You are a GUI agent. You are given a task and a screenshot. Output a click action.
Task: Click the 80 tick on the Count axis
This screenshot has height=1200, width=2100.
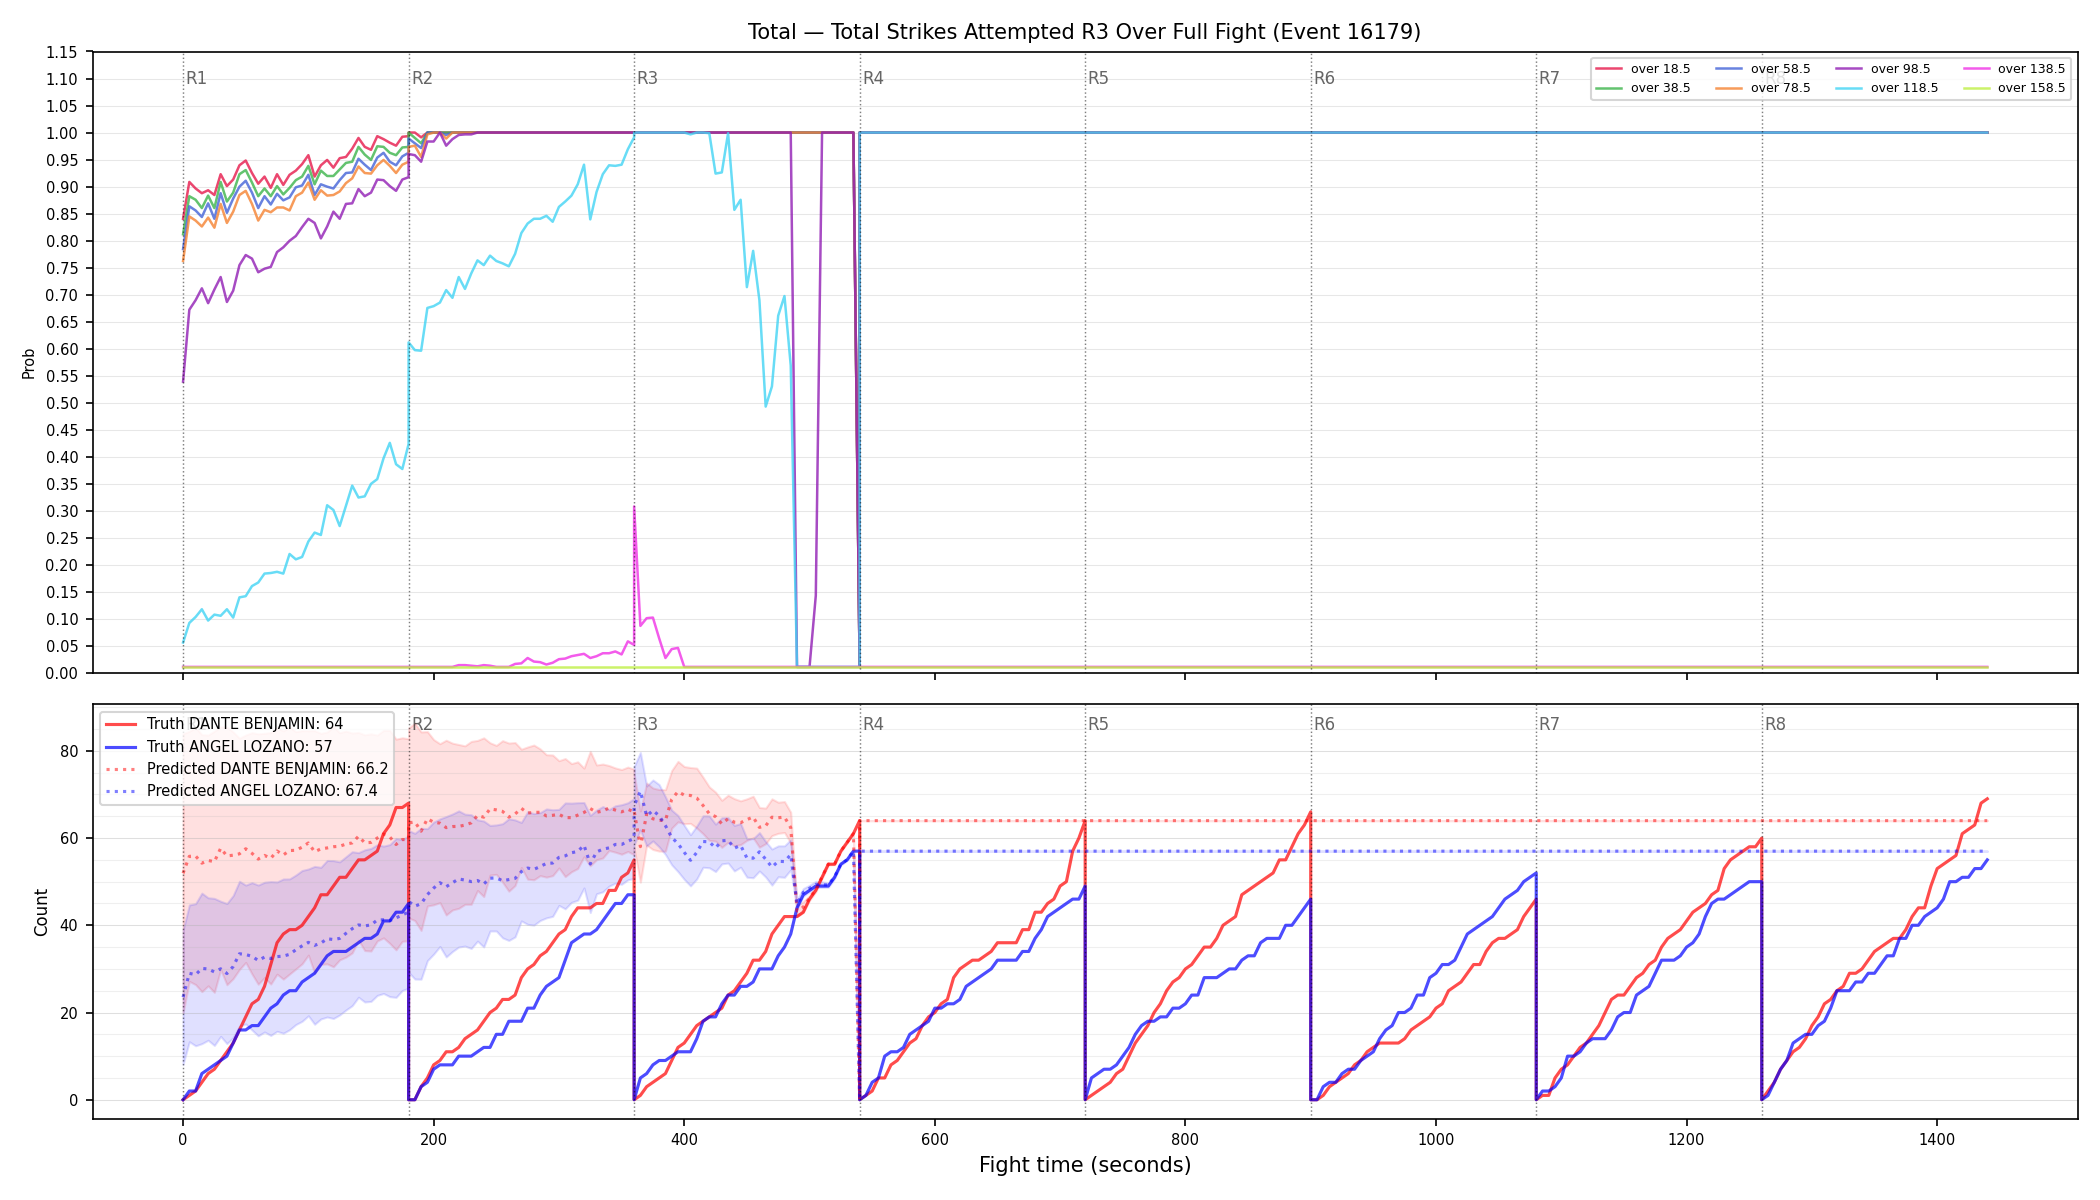(x=69, y=751)
